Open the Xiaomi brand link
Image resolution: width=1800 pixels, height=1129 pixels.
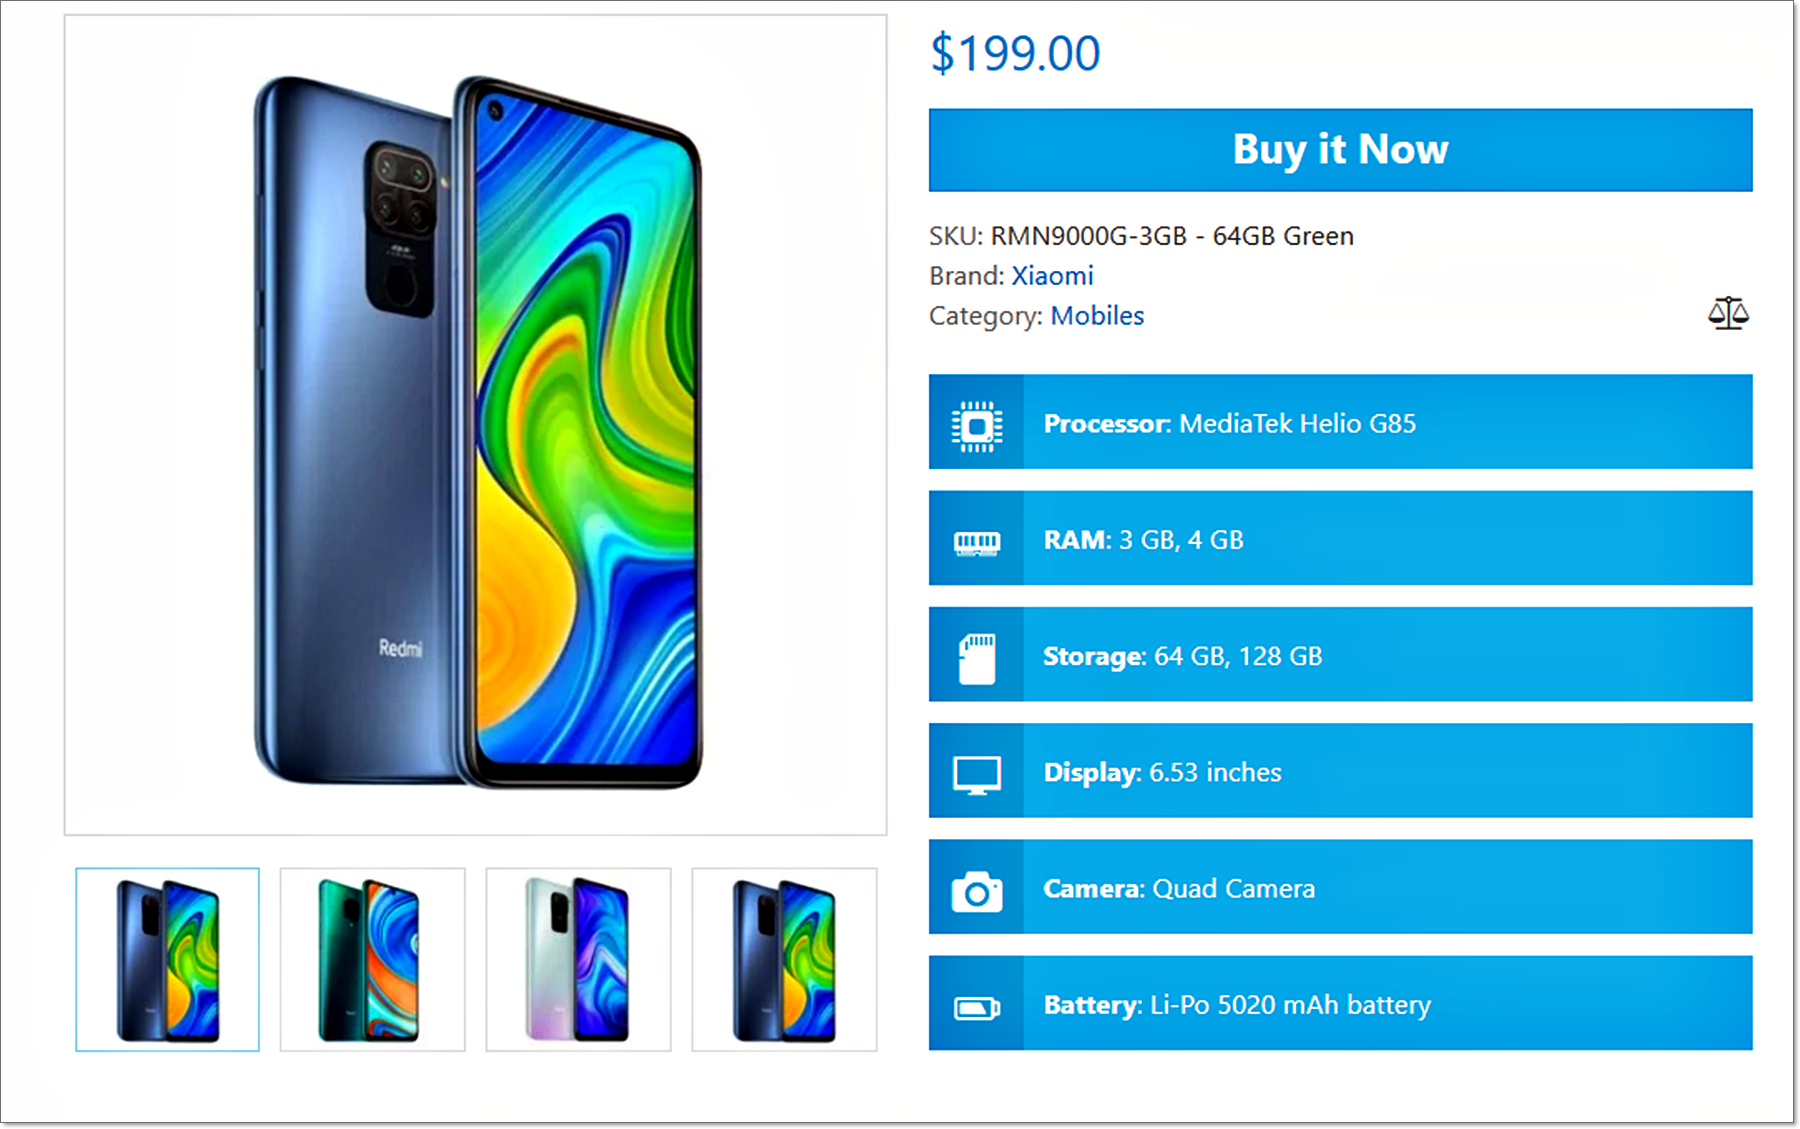[x=1052, y=276]
